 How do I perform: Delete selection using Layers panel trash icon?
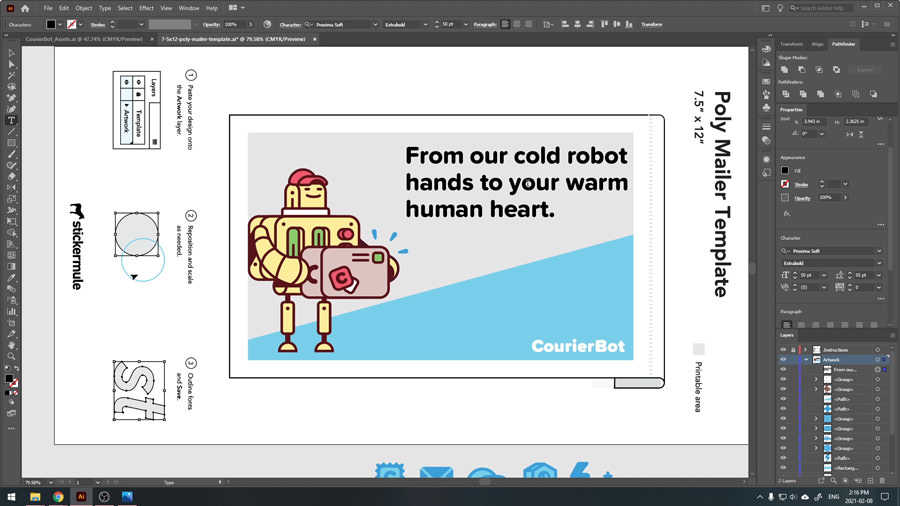coord(884,481)
